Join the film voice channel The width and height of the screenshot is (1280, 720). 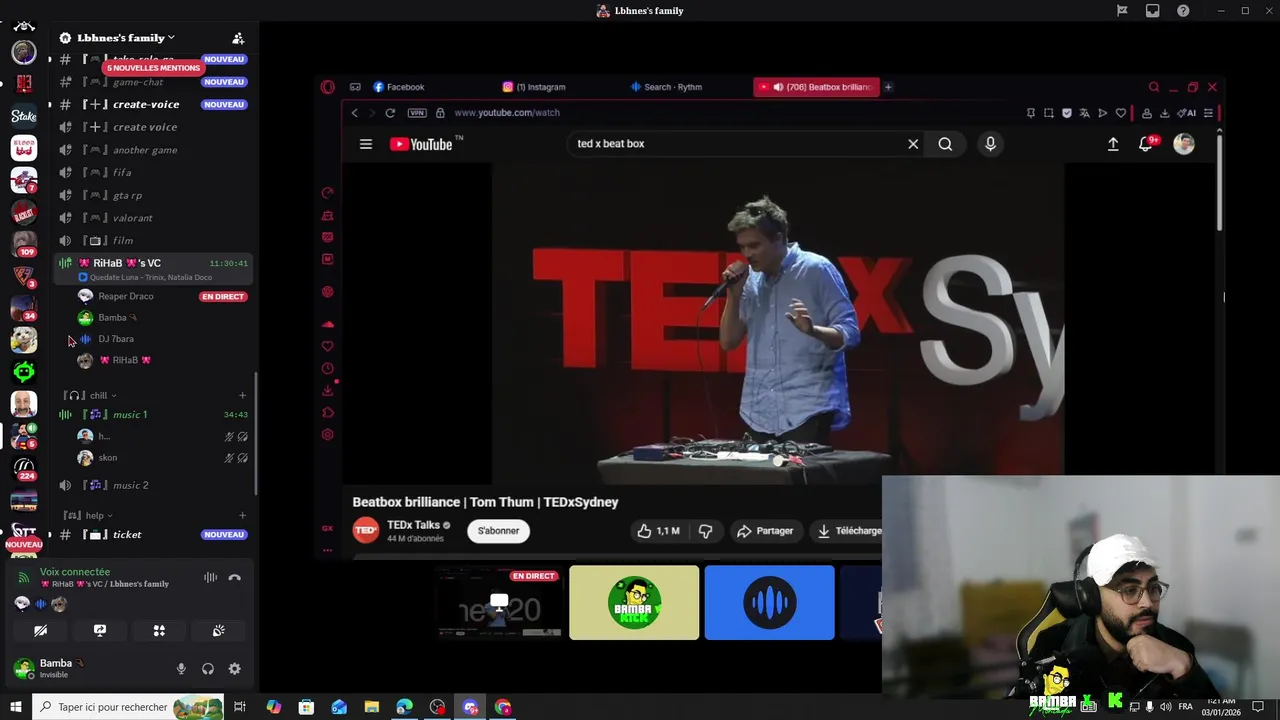point(123,241)
